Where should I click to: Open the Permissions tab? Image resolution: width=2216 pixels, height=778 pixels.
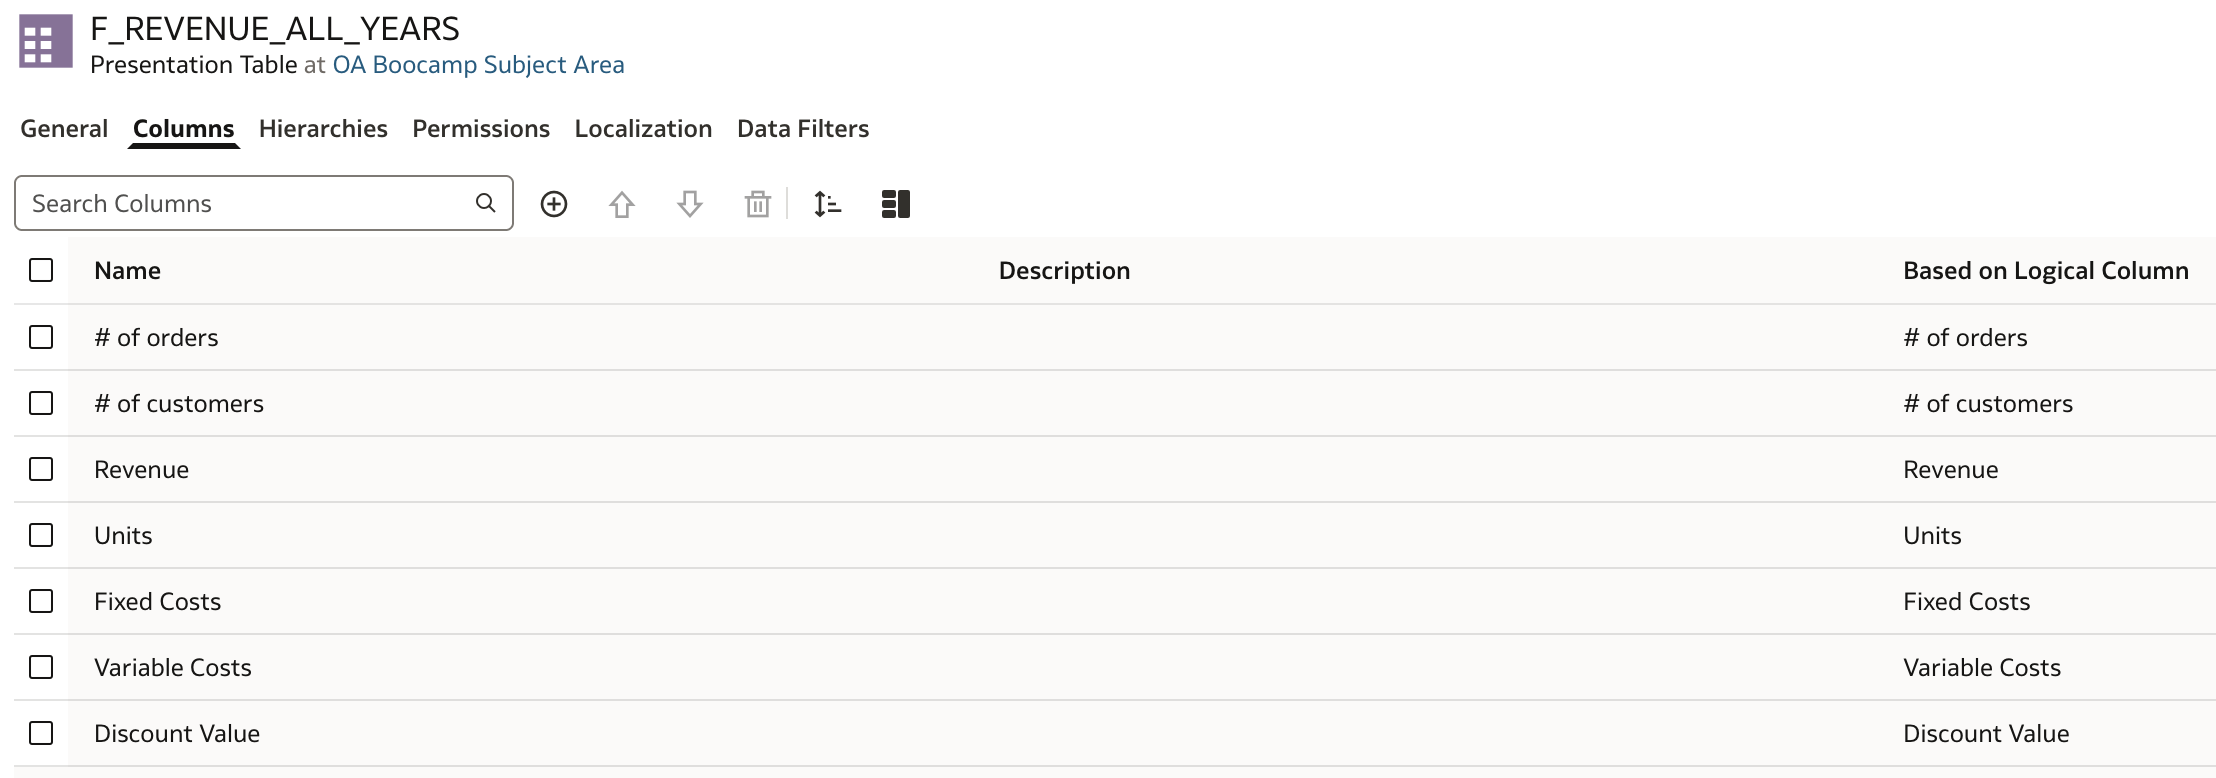tap(481, 129)
